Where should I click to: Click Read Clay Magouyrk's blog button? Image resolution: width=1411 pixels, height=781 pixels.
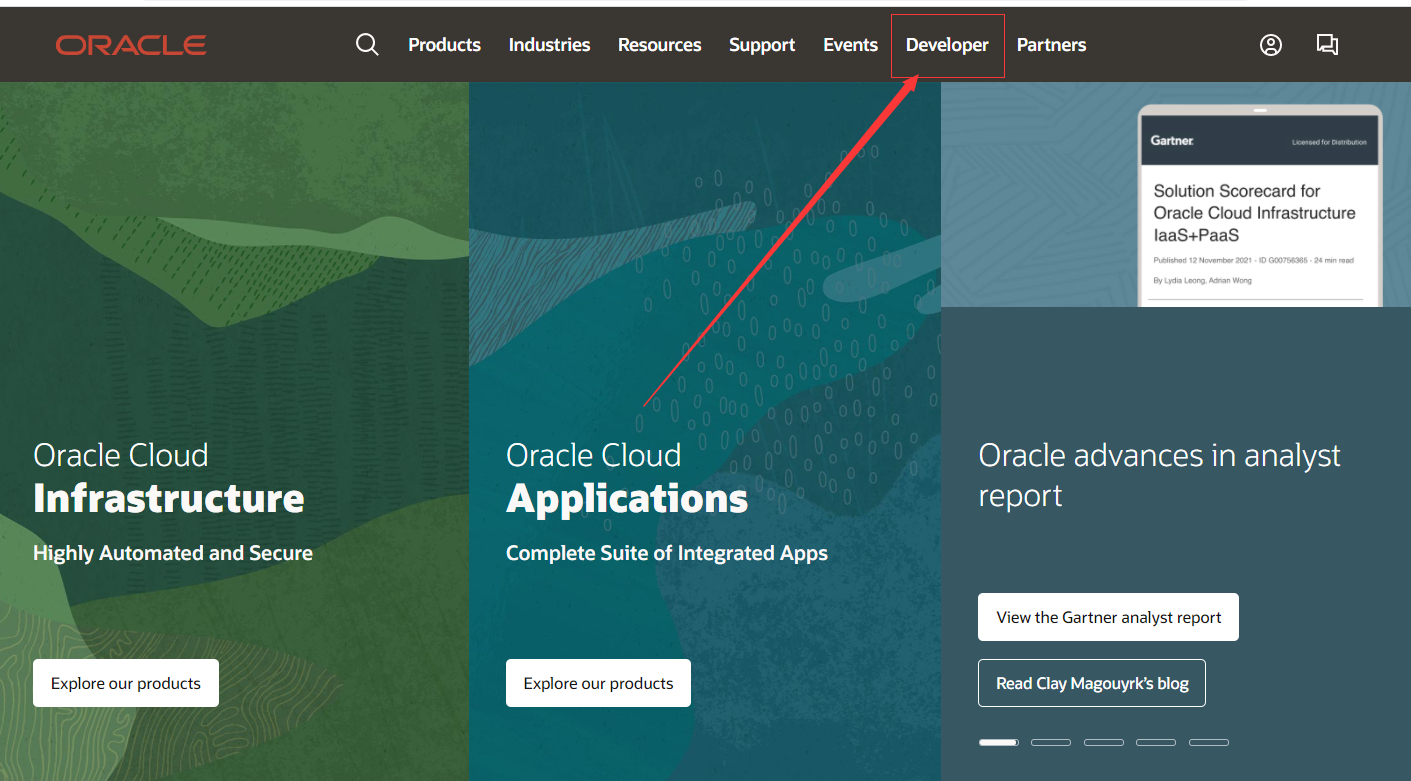click(x=1092, y=683)
